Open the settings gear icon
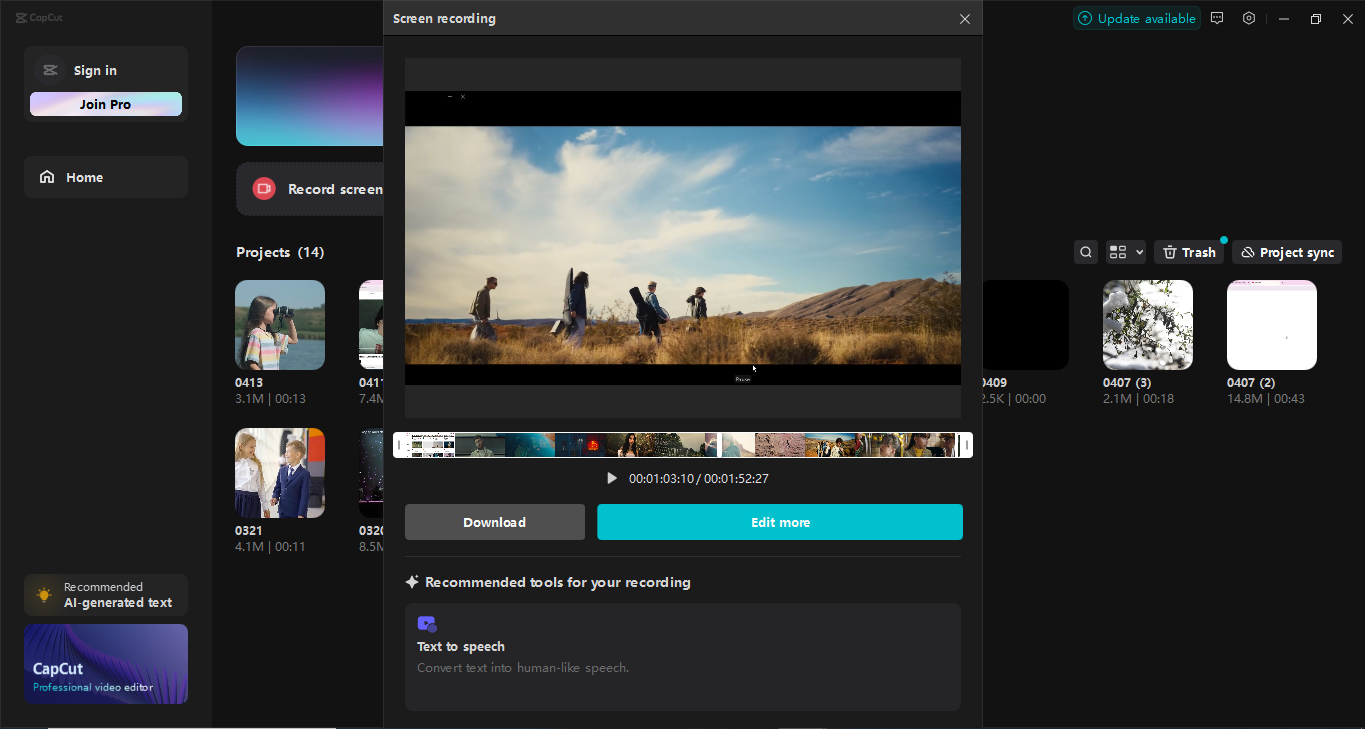 click(x=1248, y=18)
